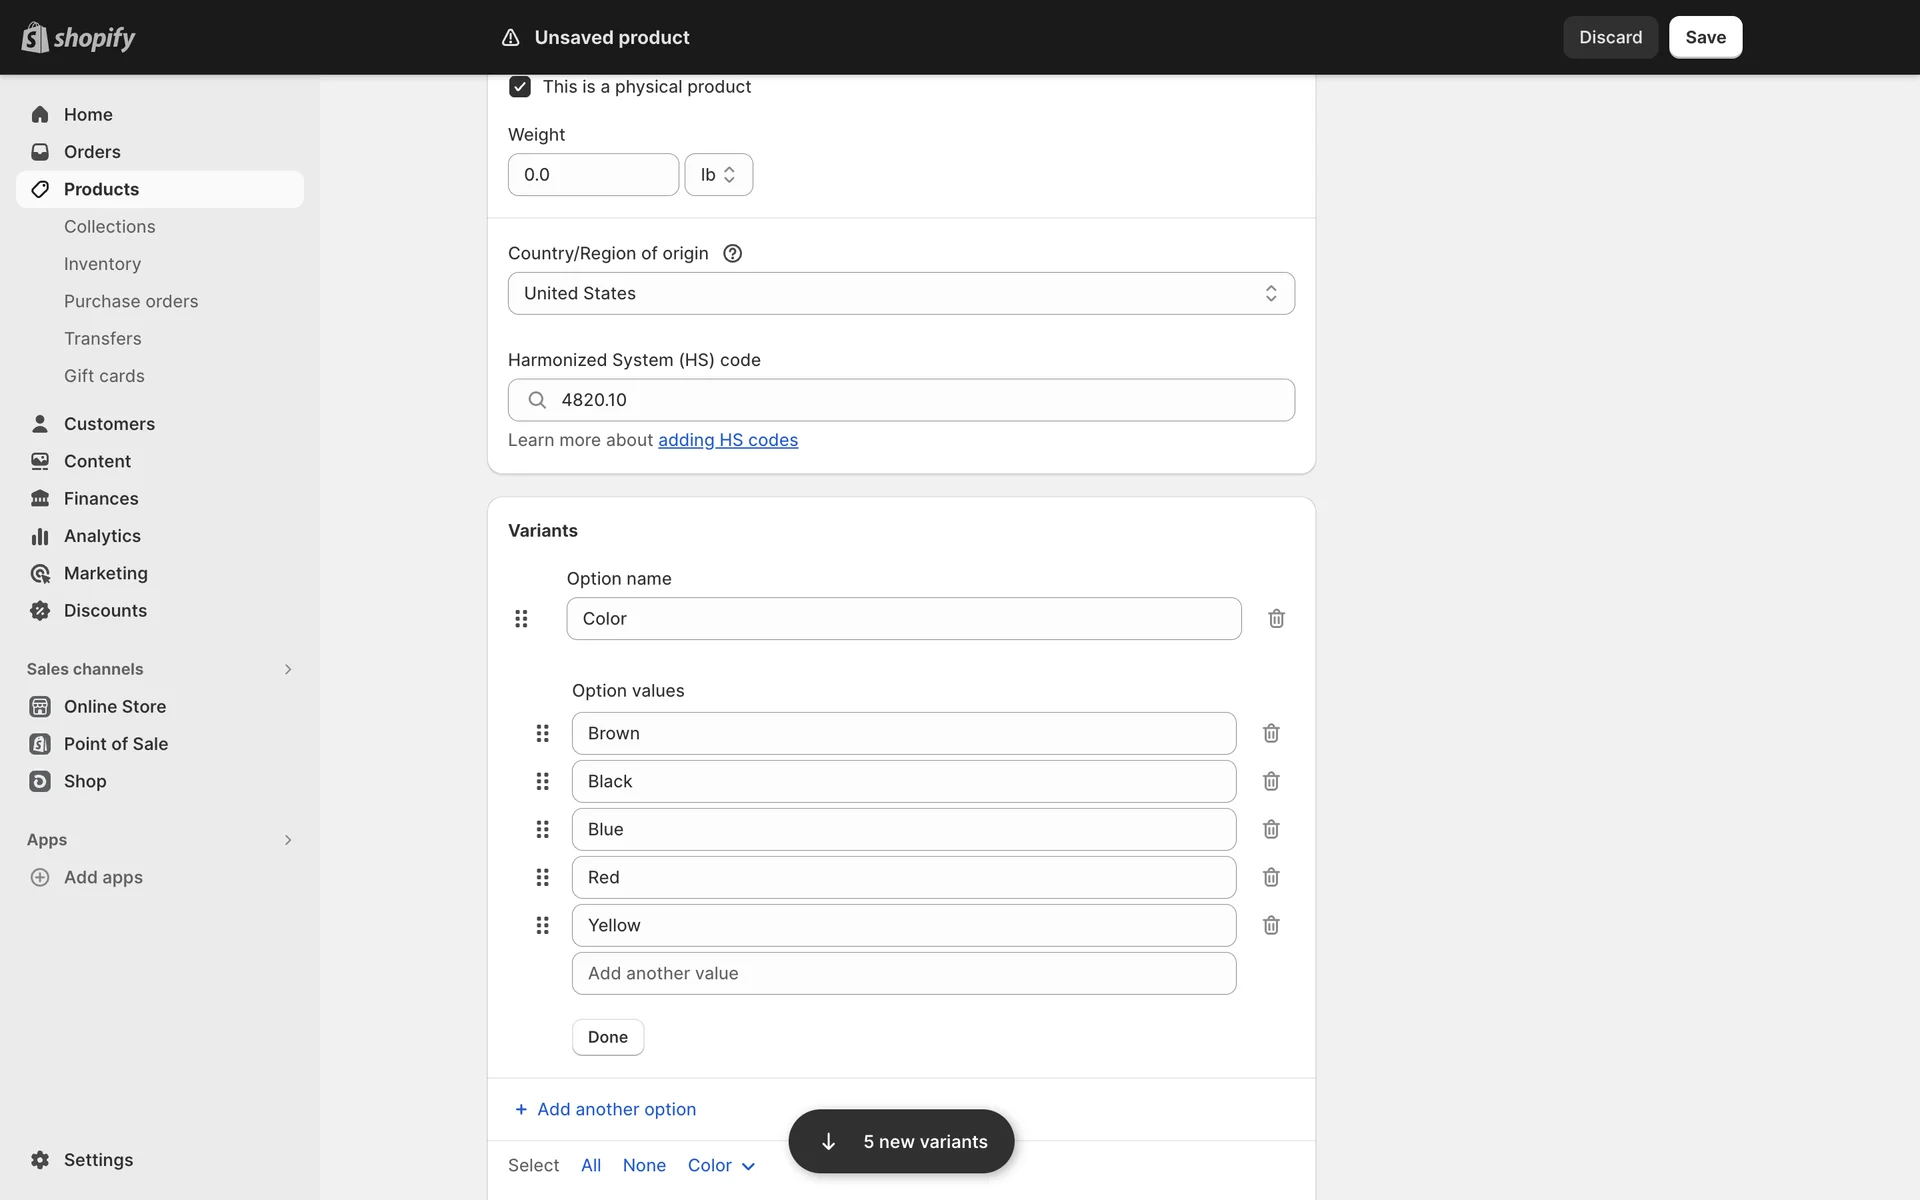Remove the Brown option value
The image size is (1920, 1200).
(x=1271, y=733)
